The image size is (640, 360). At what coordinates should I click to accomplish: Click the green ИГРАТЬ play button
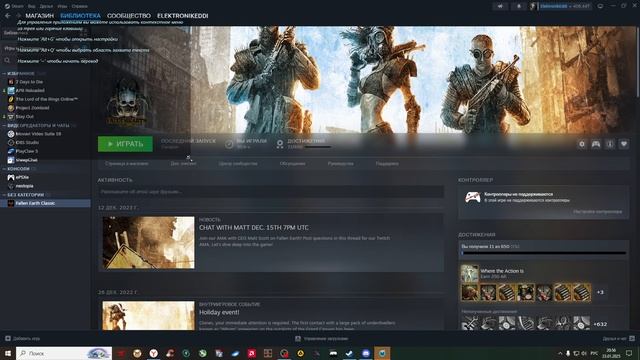tap(125, 144)
